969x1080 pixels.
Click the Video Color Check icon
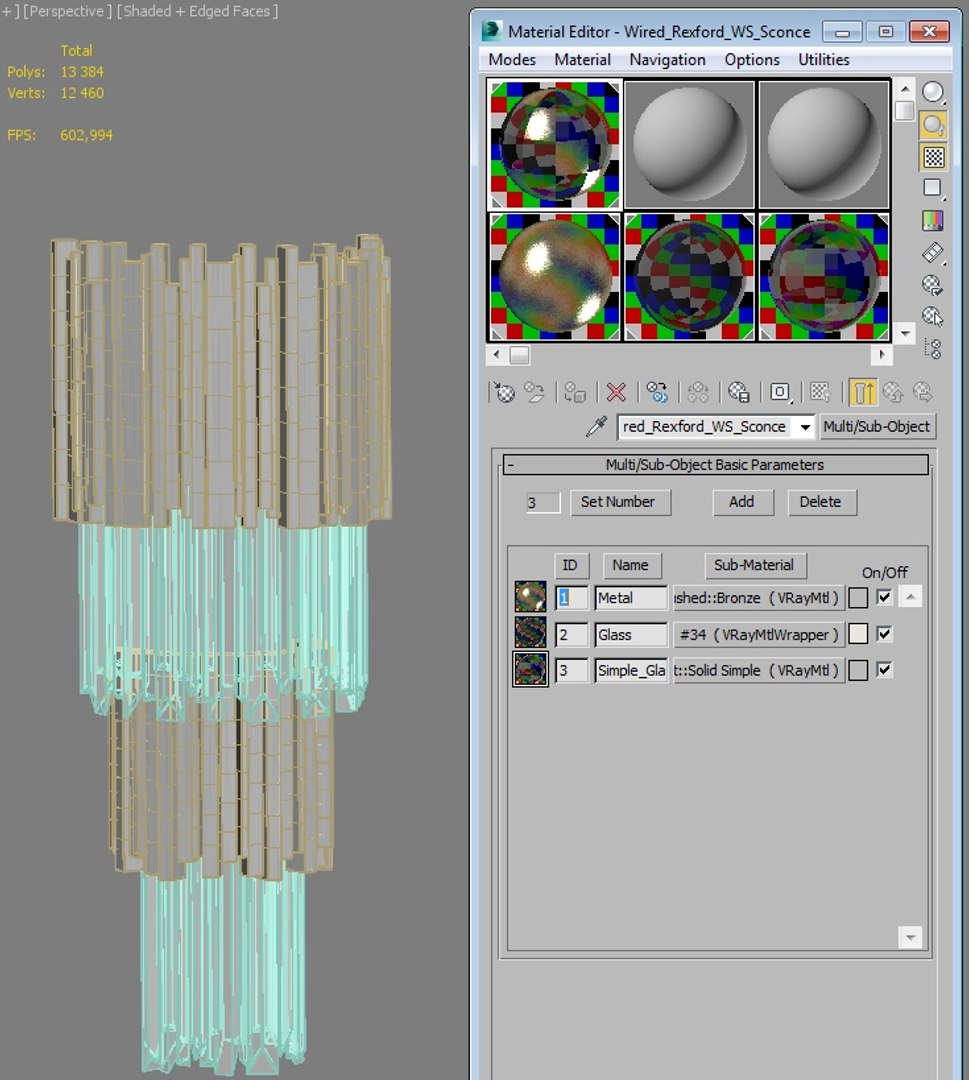click(x=933, y=220)
